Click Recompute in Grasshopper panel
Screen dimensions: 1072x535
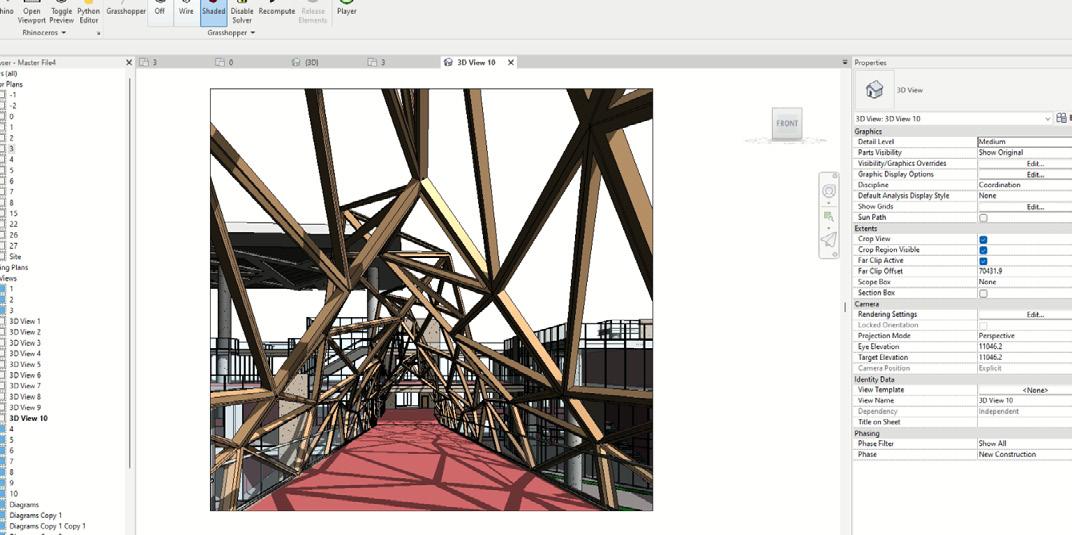277,10
